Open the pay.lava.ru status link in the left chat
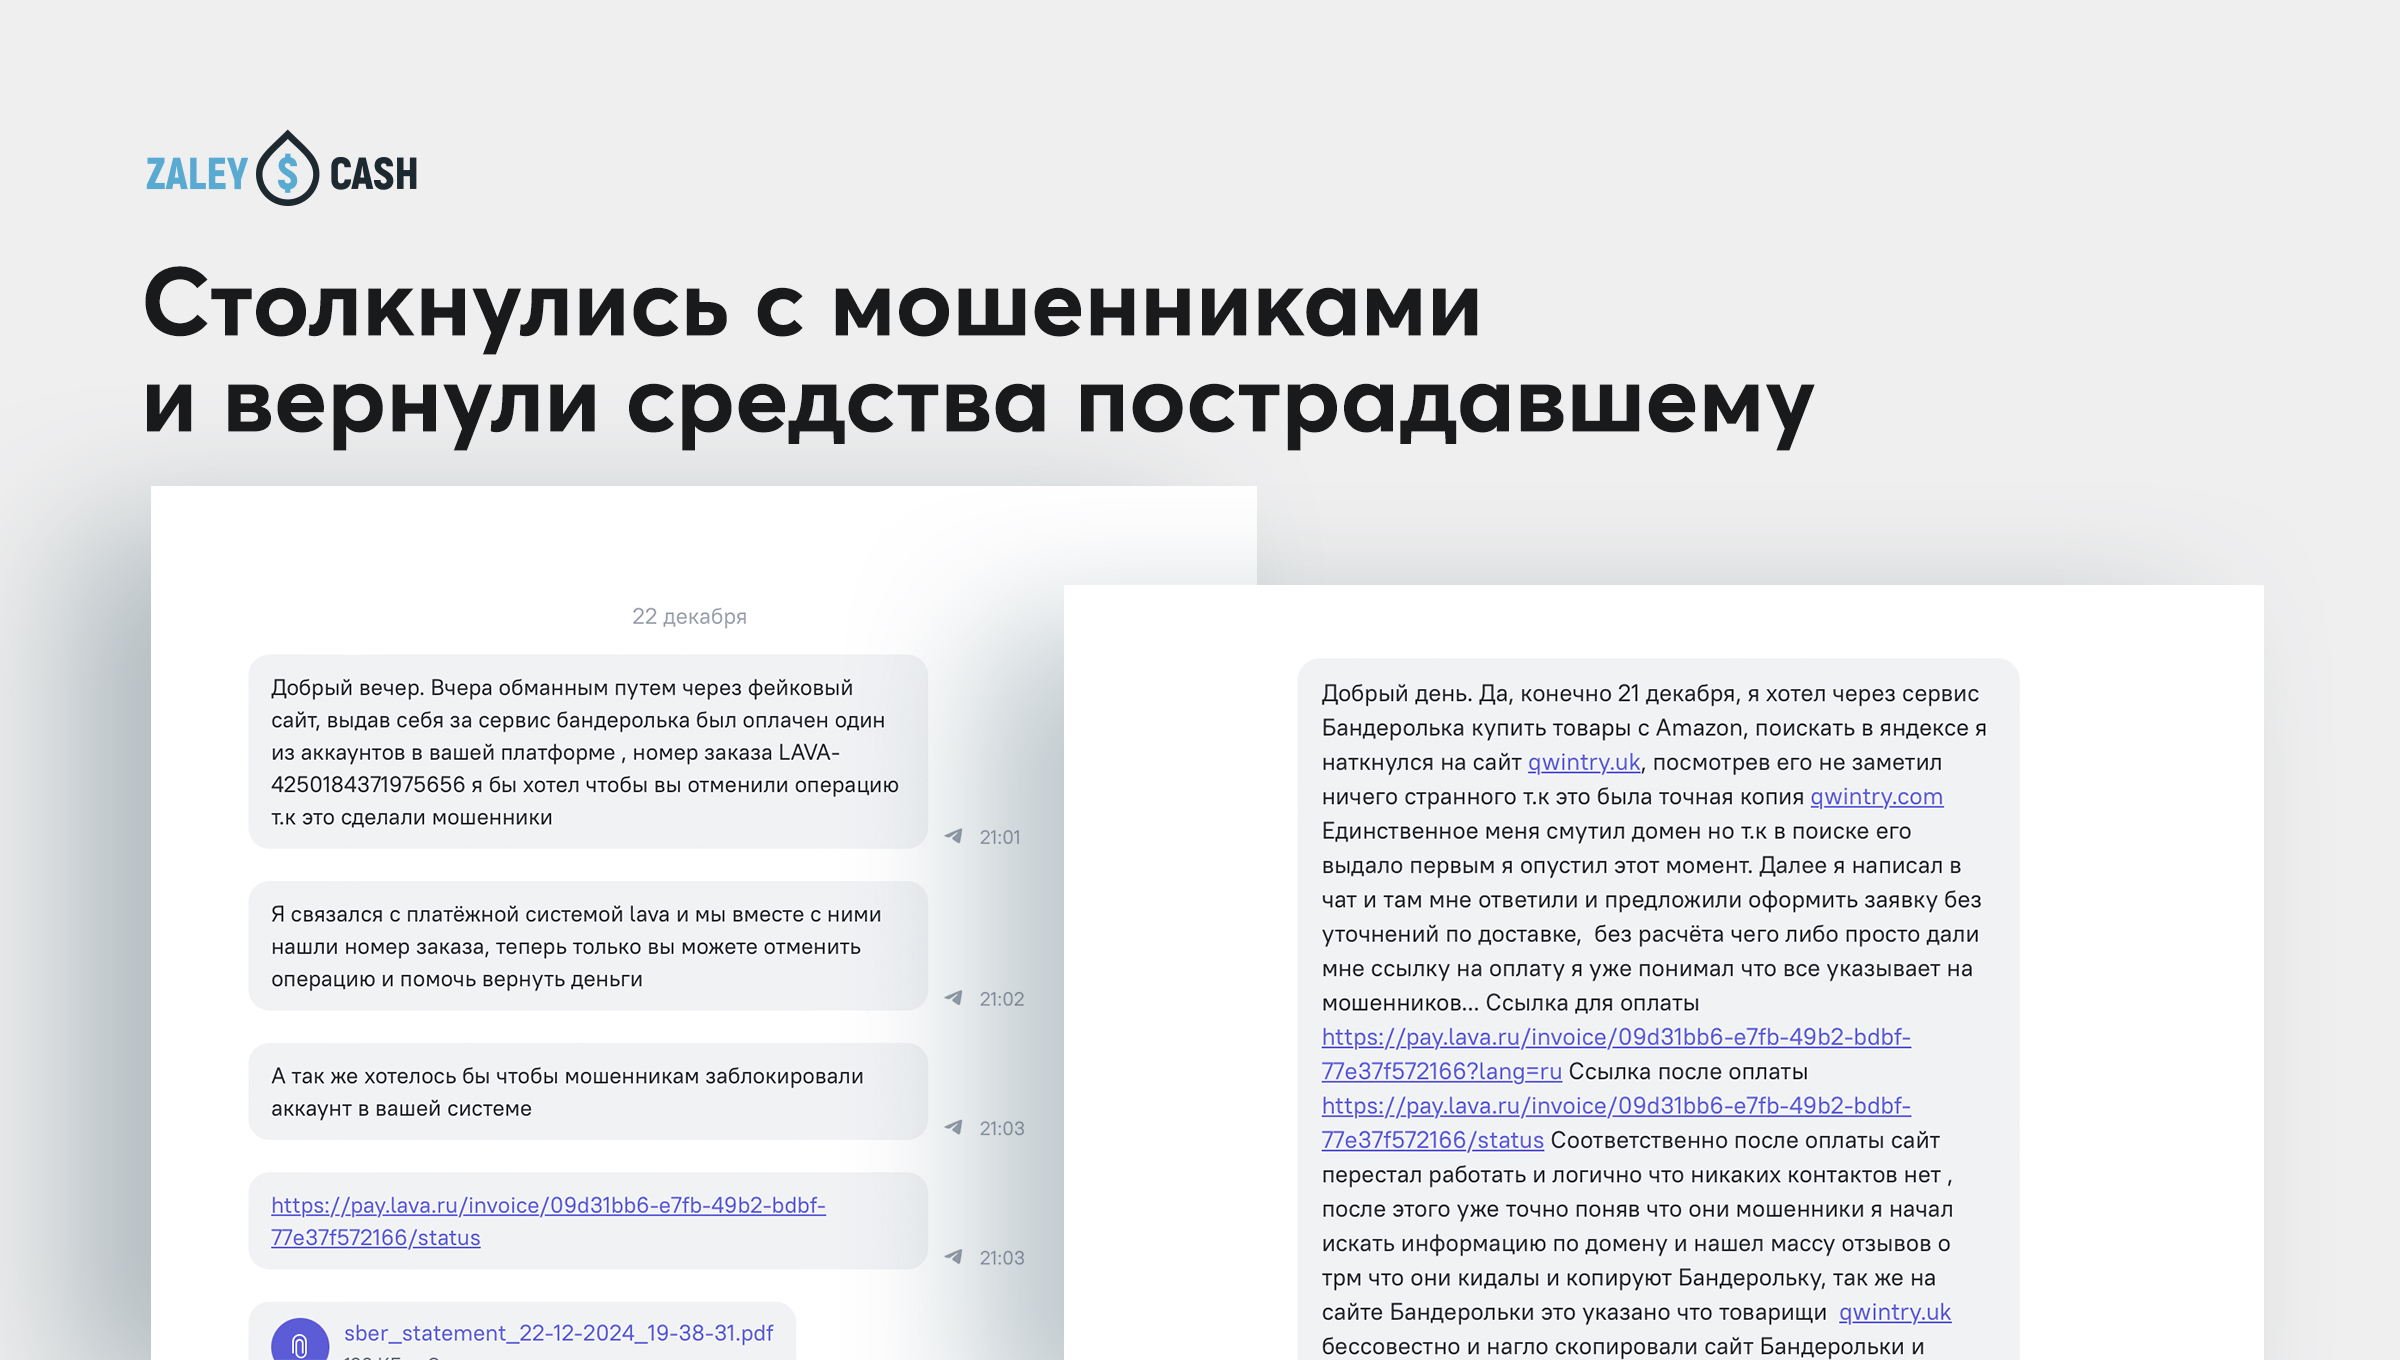 coord(548,1221)
